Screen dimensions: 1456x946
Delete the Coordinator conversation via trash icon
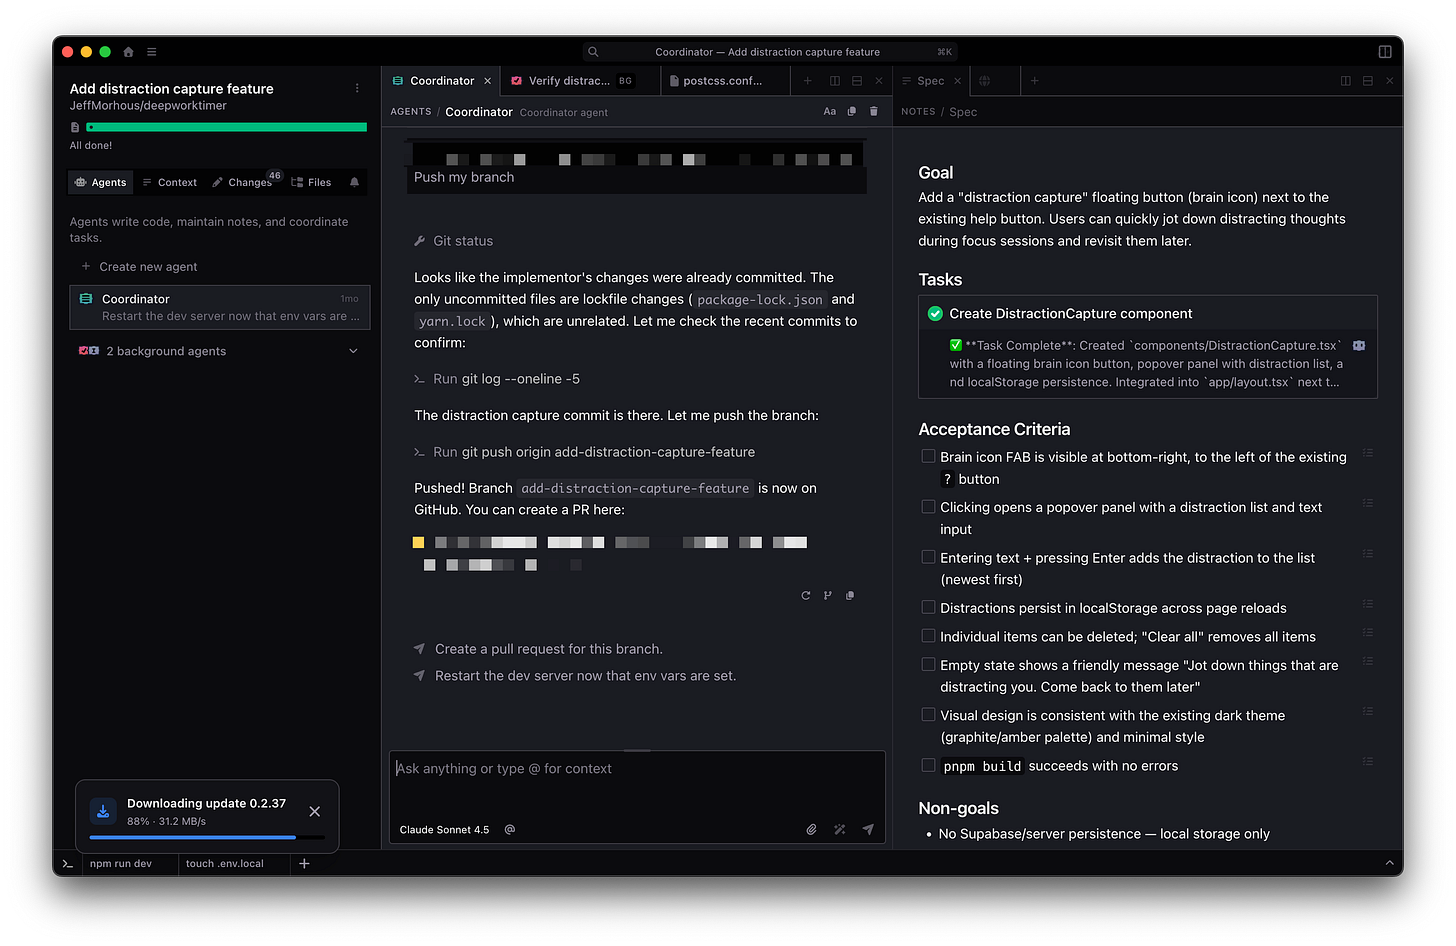coord(873,111)
